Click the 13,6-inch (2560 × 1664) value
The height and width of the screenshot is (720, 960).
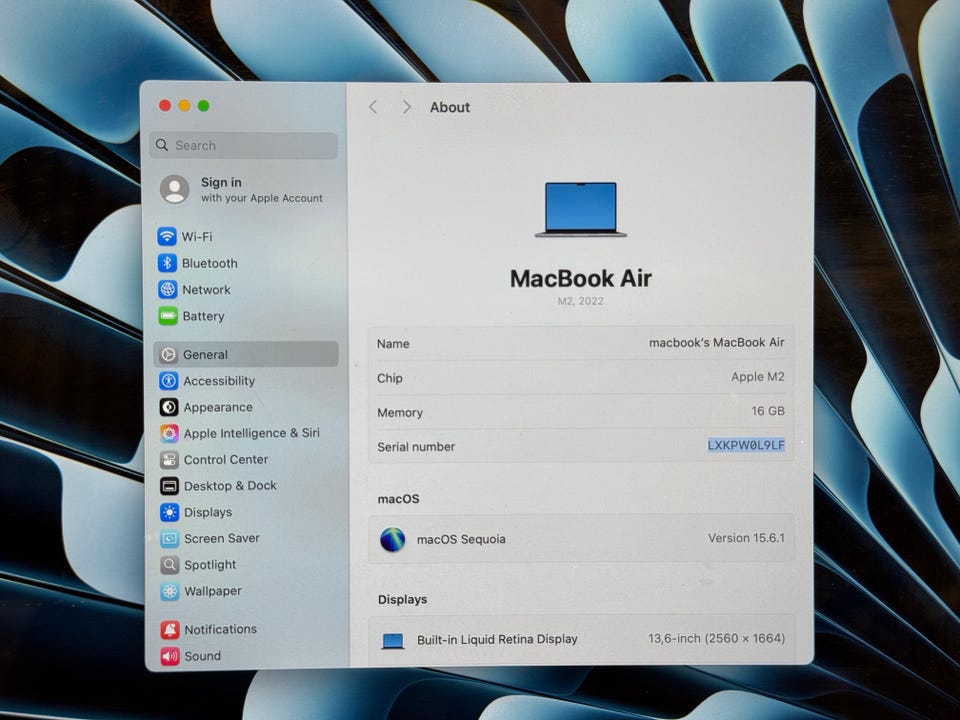pos(716,638)
